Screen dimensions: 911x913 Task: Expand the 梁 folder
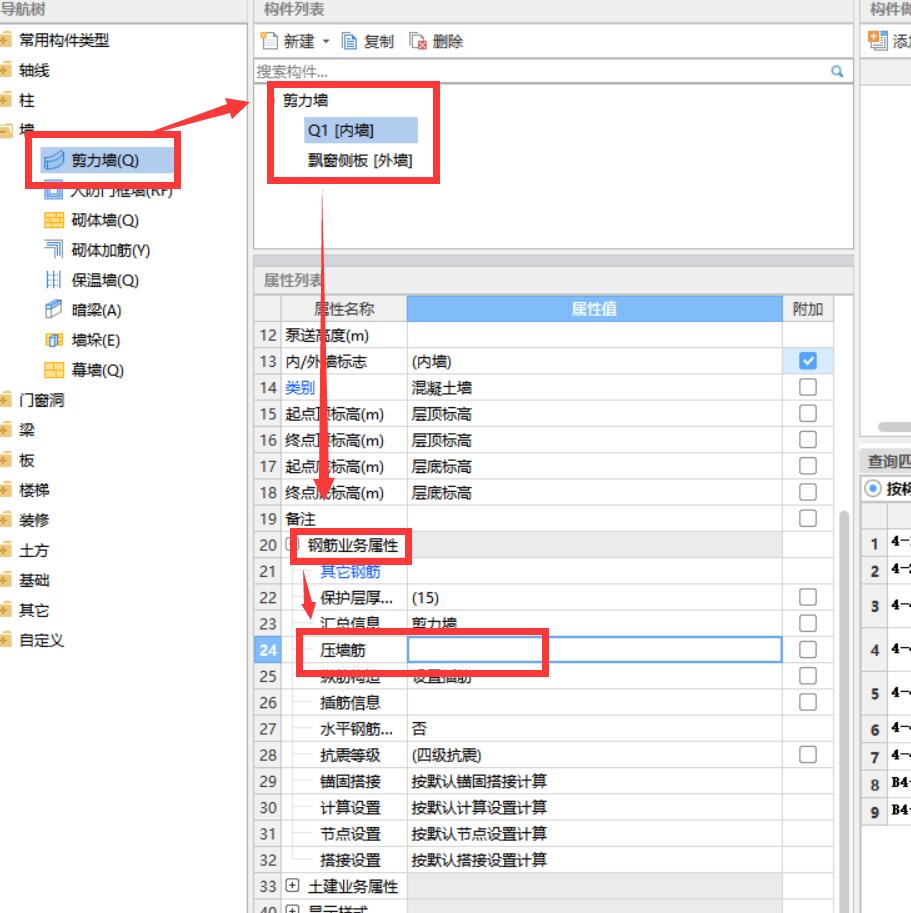click(x=6, y=430)
